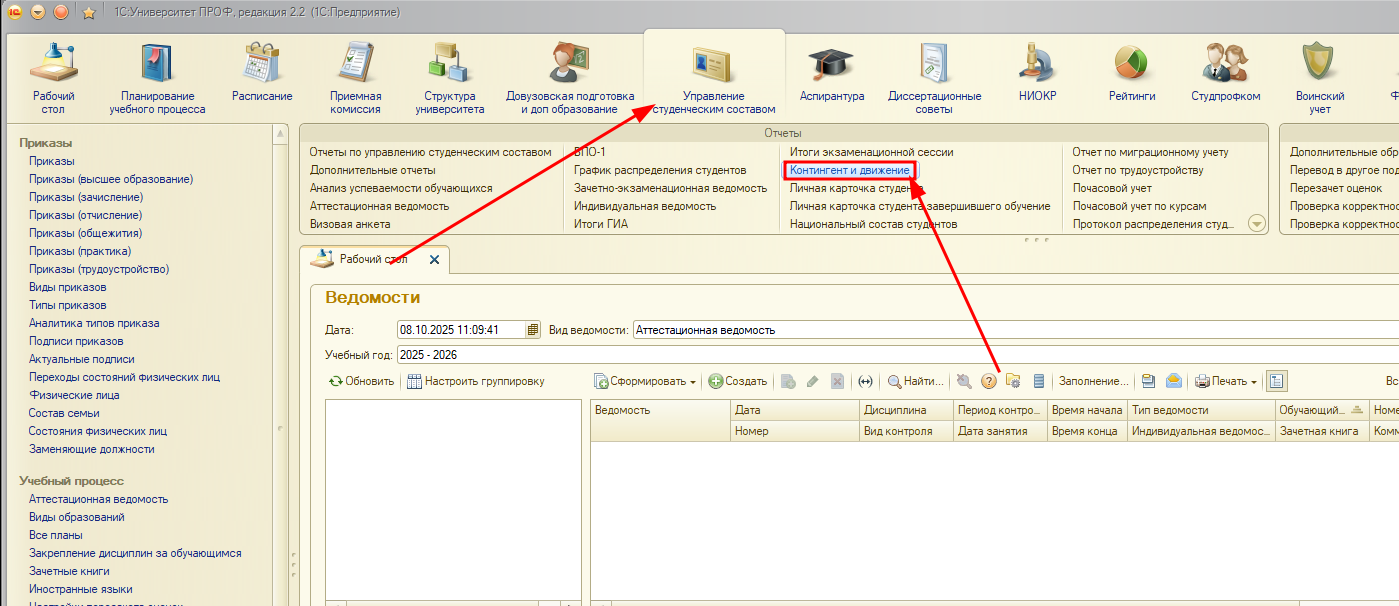The height and width of the screenshot is (606, 1399).
Task: Open Приказы (зачисление) in left panel
Action: 85,197
